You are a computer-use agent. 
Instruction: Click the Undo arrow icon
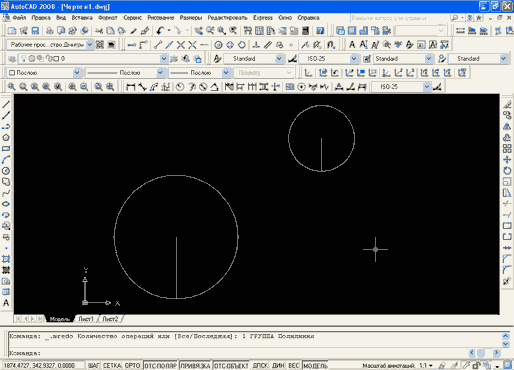[x=160, y=31]
